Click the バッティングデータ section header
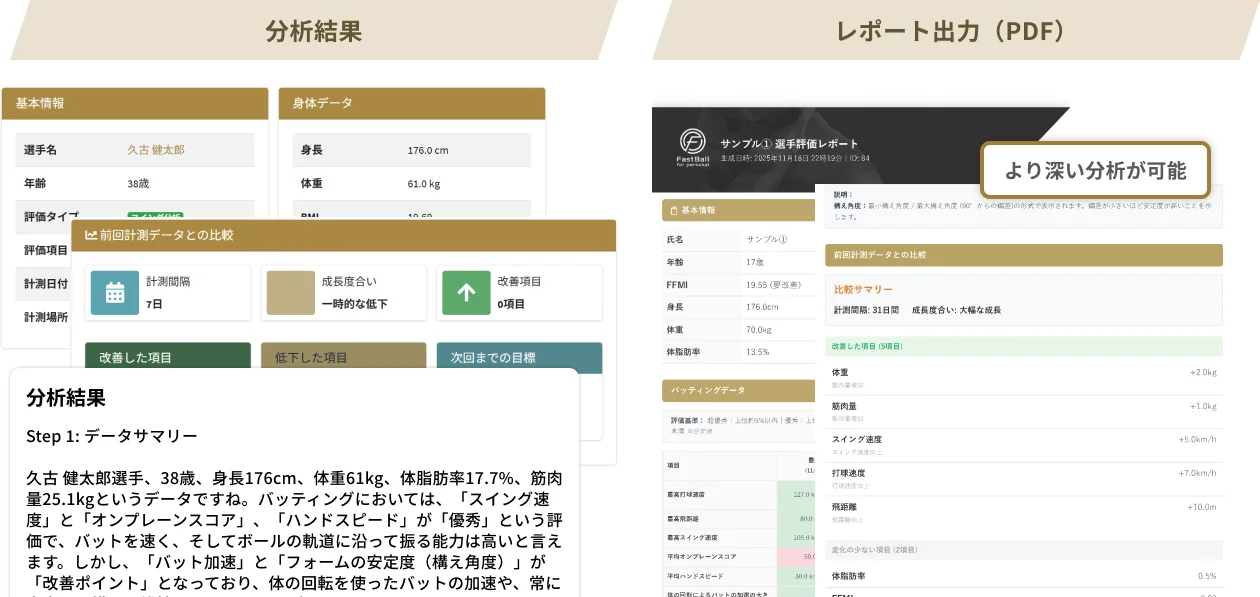Image resolution: width=1260 pixels, height=597 pixels. point(738,390)
